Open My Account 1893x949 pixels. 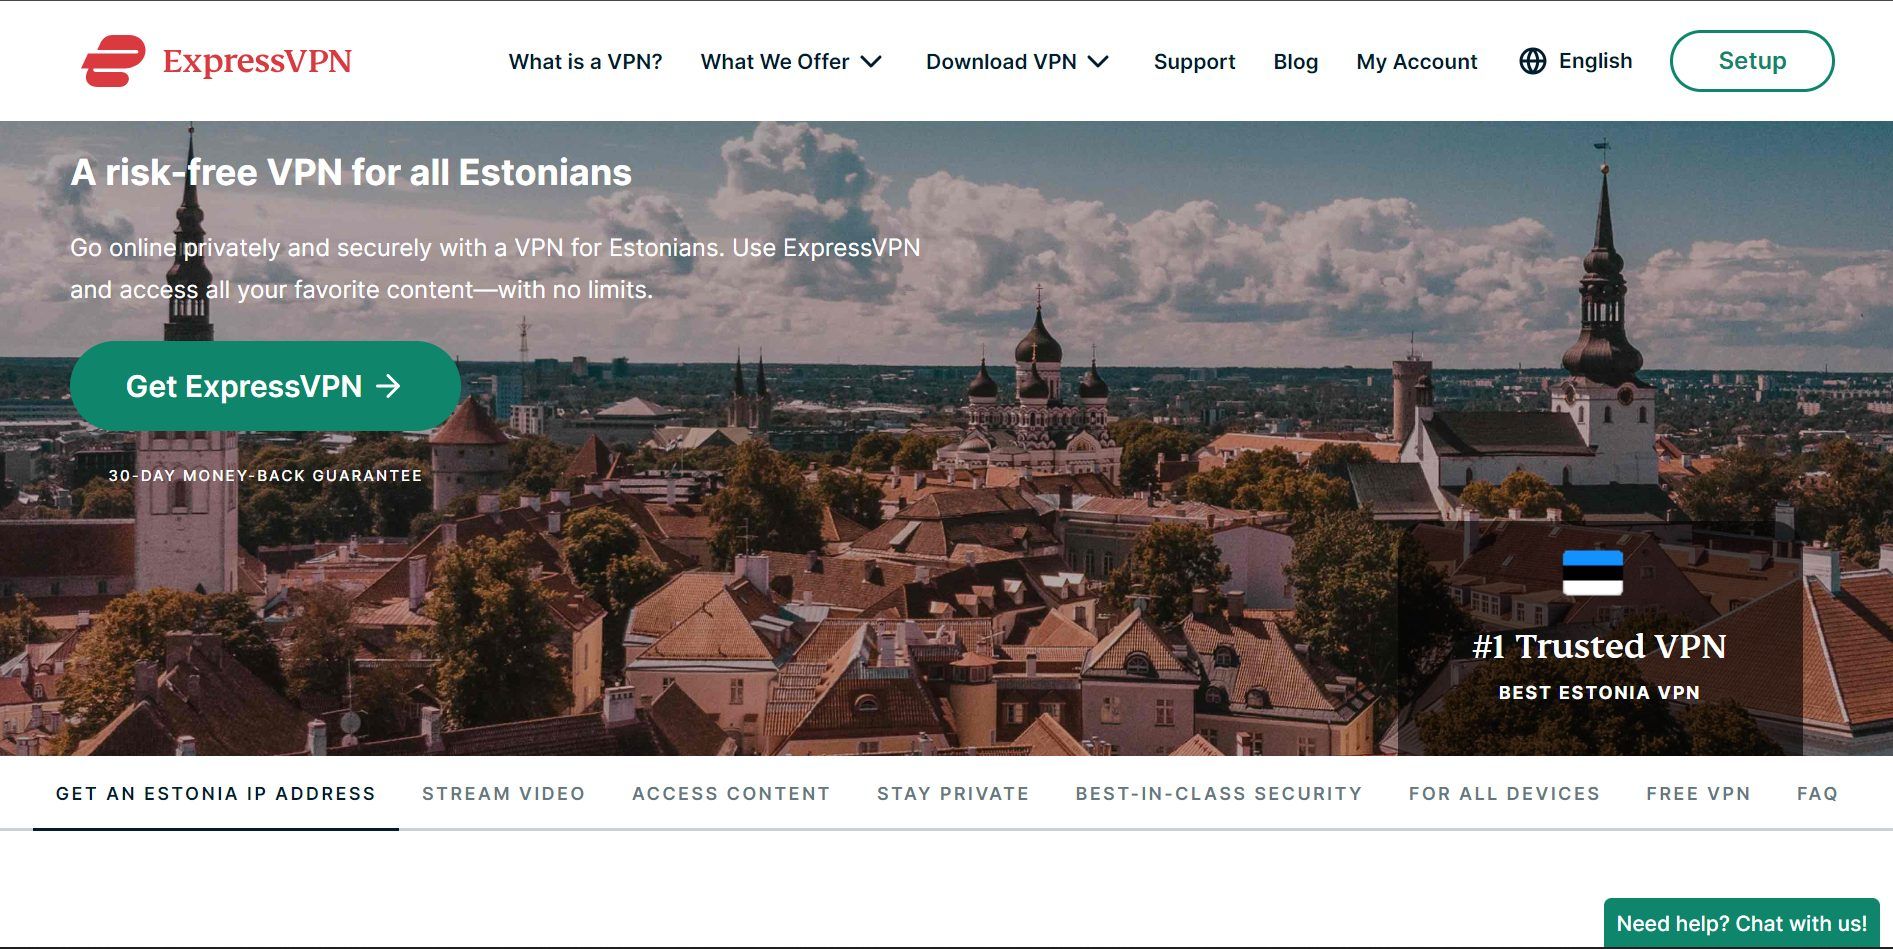(x=1416, y=62)
